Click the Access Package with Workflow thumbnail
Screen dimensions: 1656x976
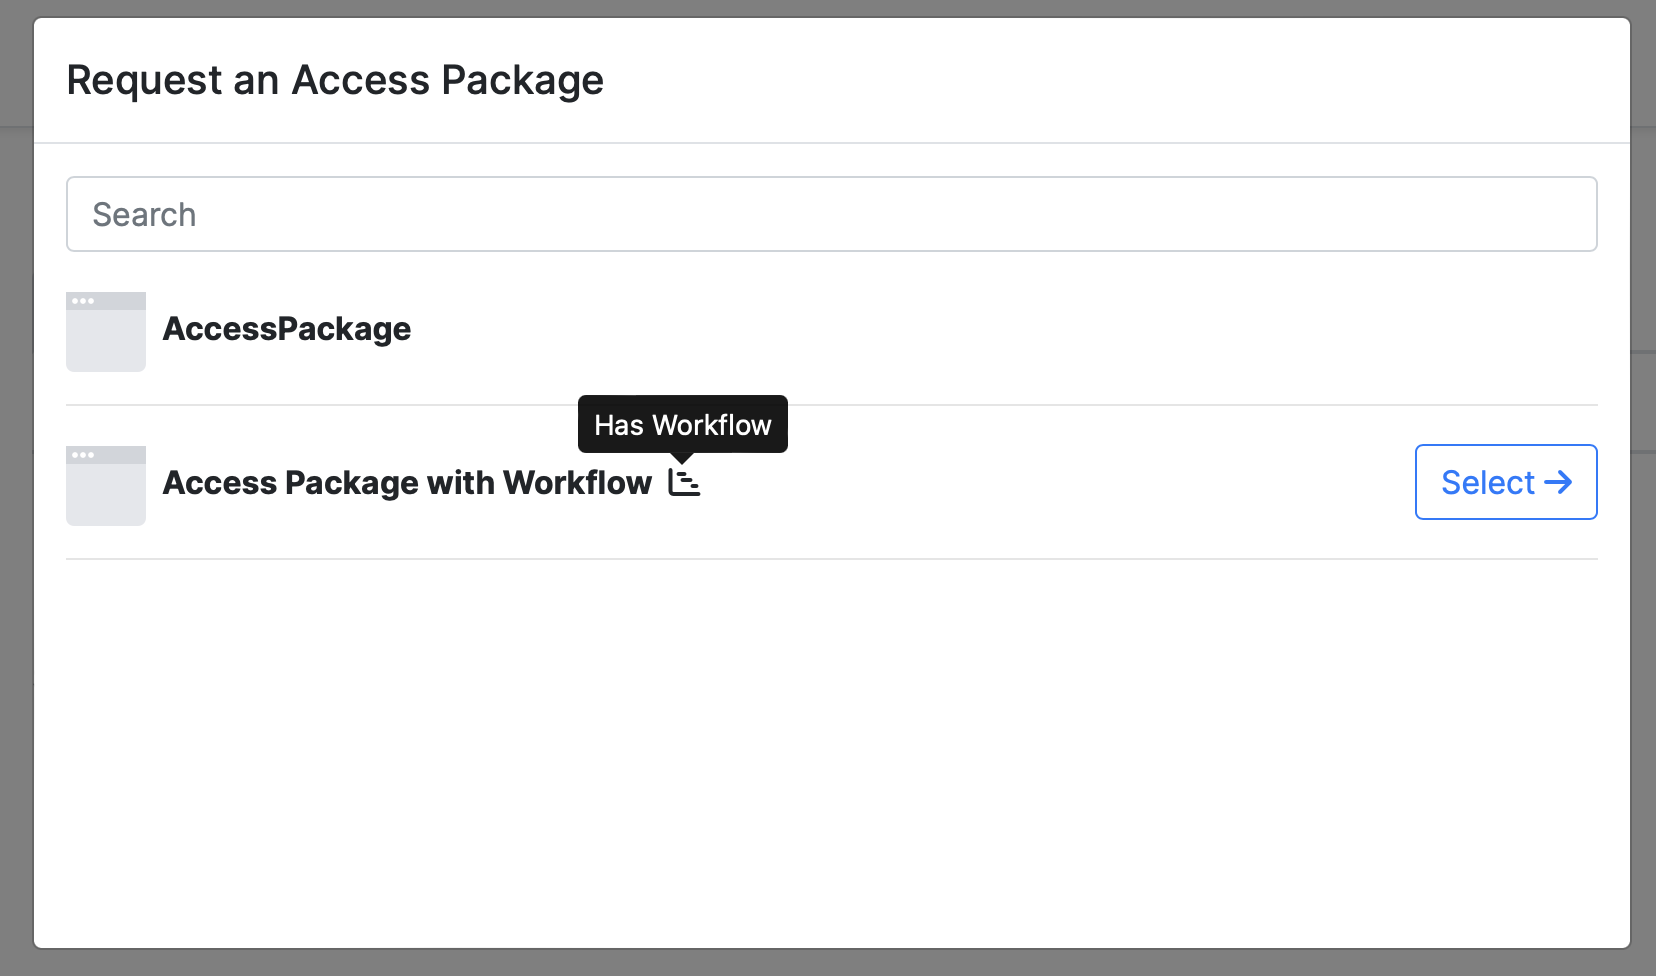(106, 486)
